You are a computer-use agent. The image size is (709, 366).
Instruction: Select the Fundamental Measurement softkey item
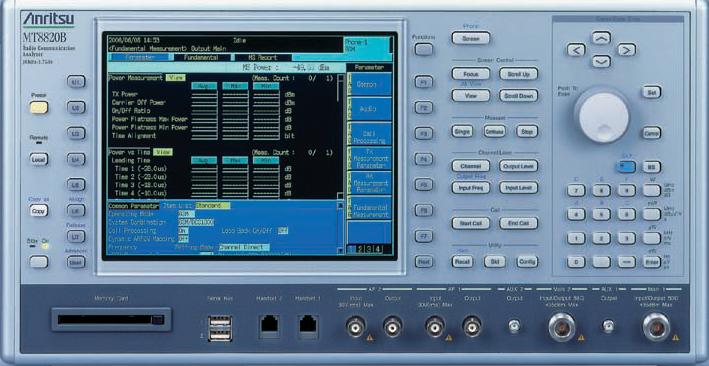coord(369,208)
